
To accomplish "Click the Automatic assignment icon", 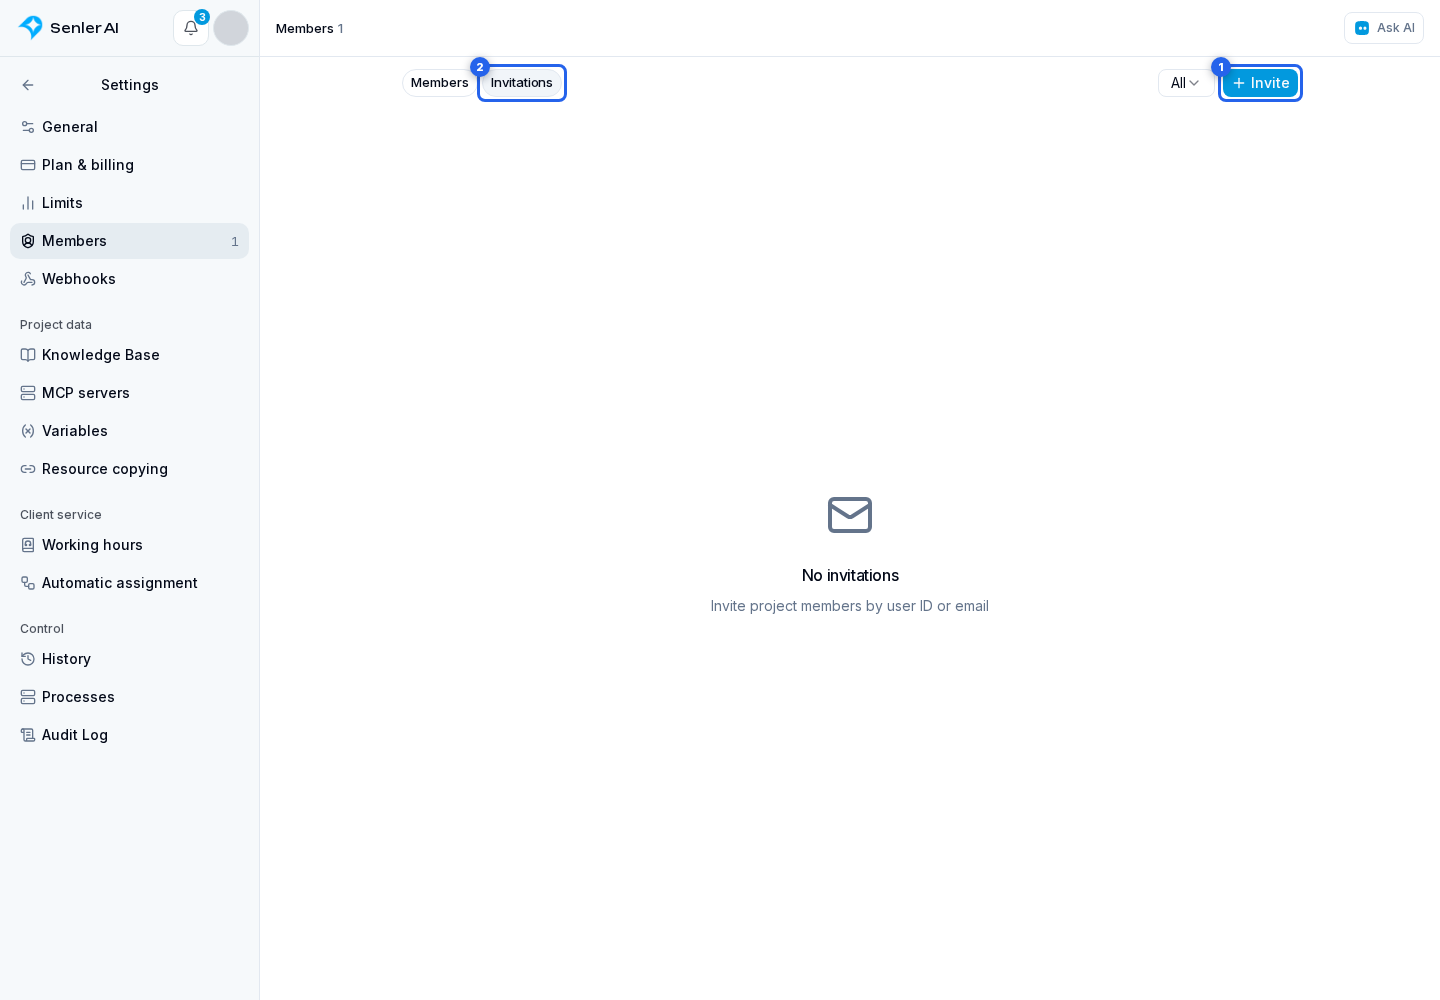I will click(28, 583).
